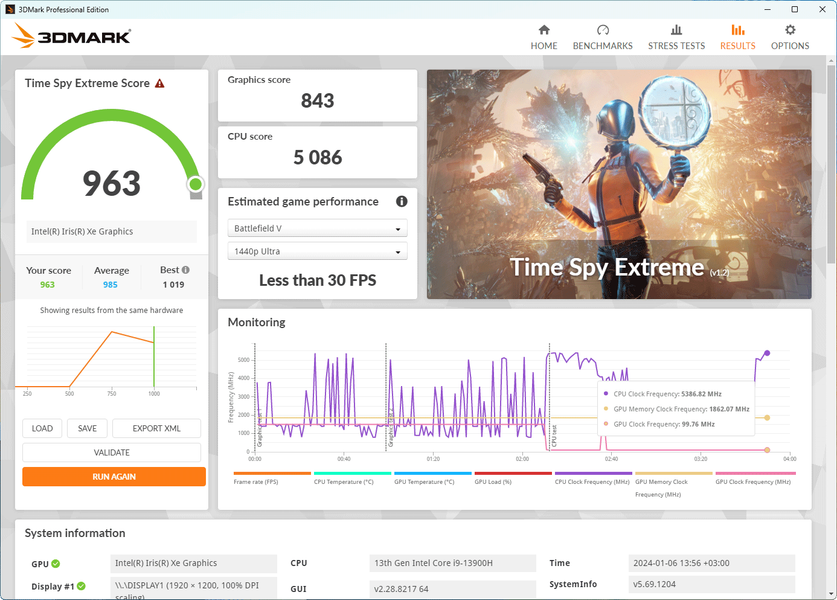Click the Best score value 1 019

pos(173,285)
